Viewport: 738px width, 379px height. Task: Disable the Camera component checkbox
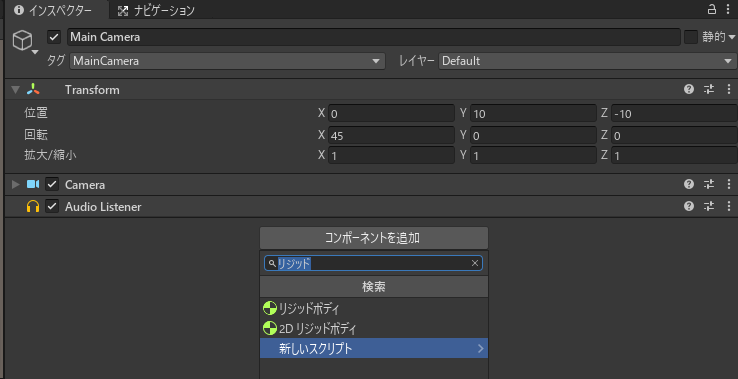pyautogui.click(x=52, y=184)
